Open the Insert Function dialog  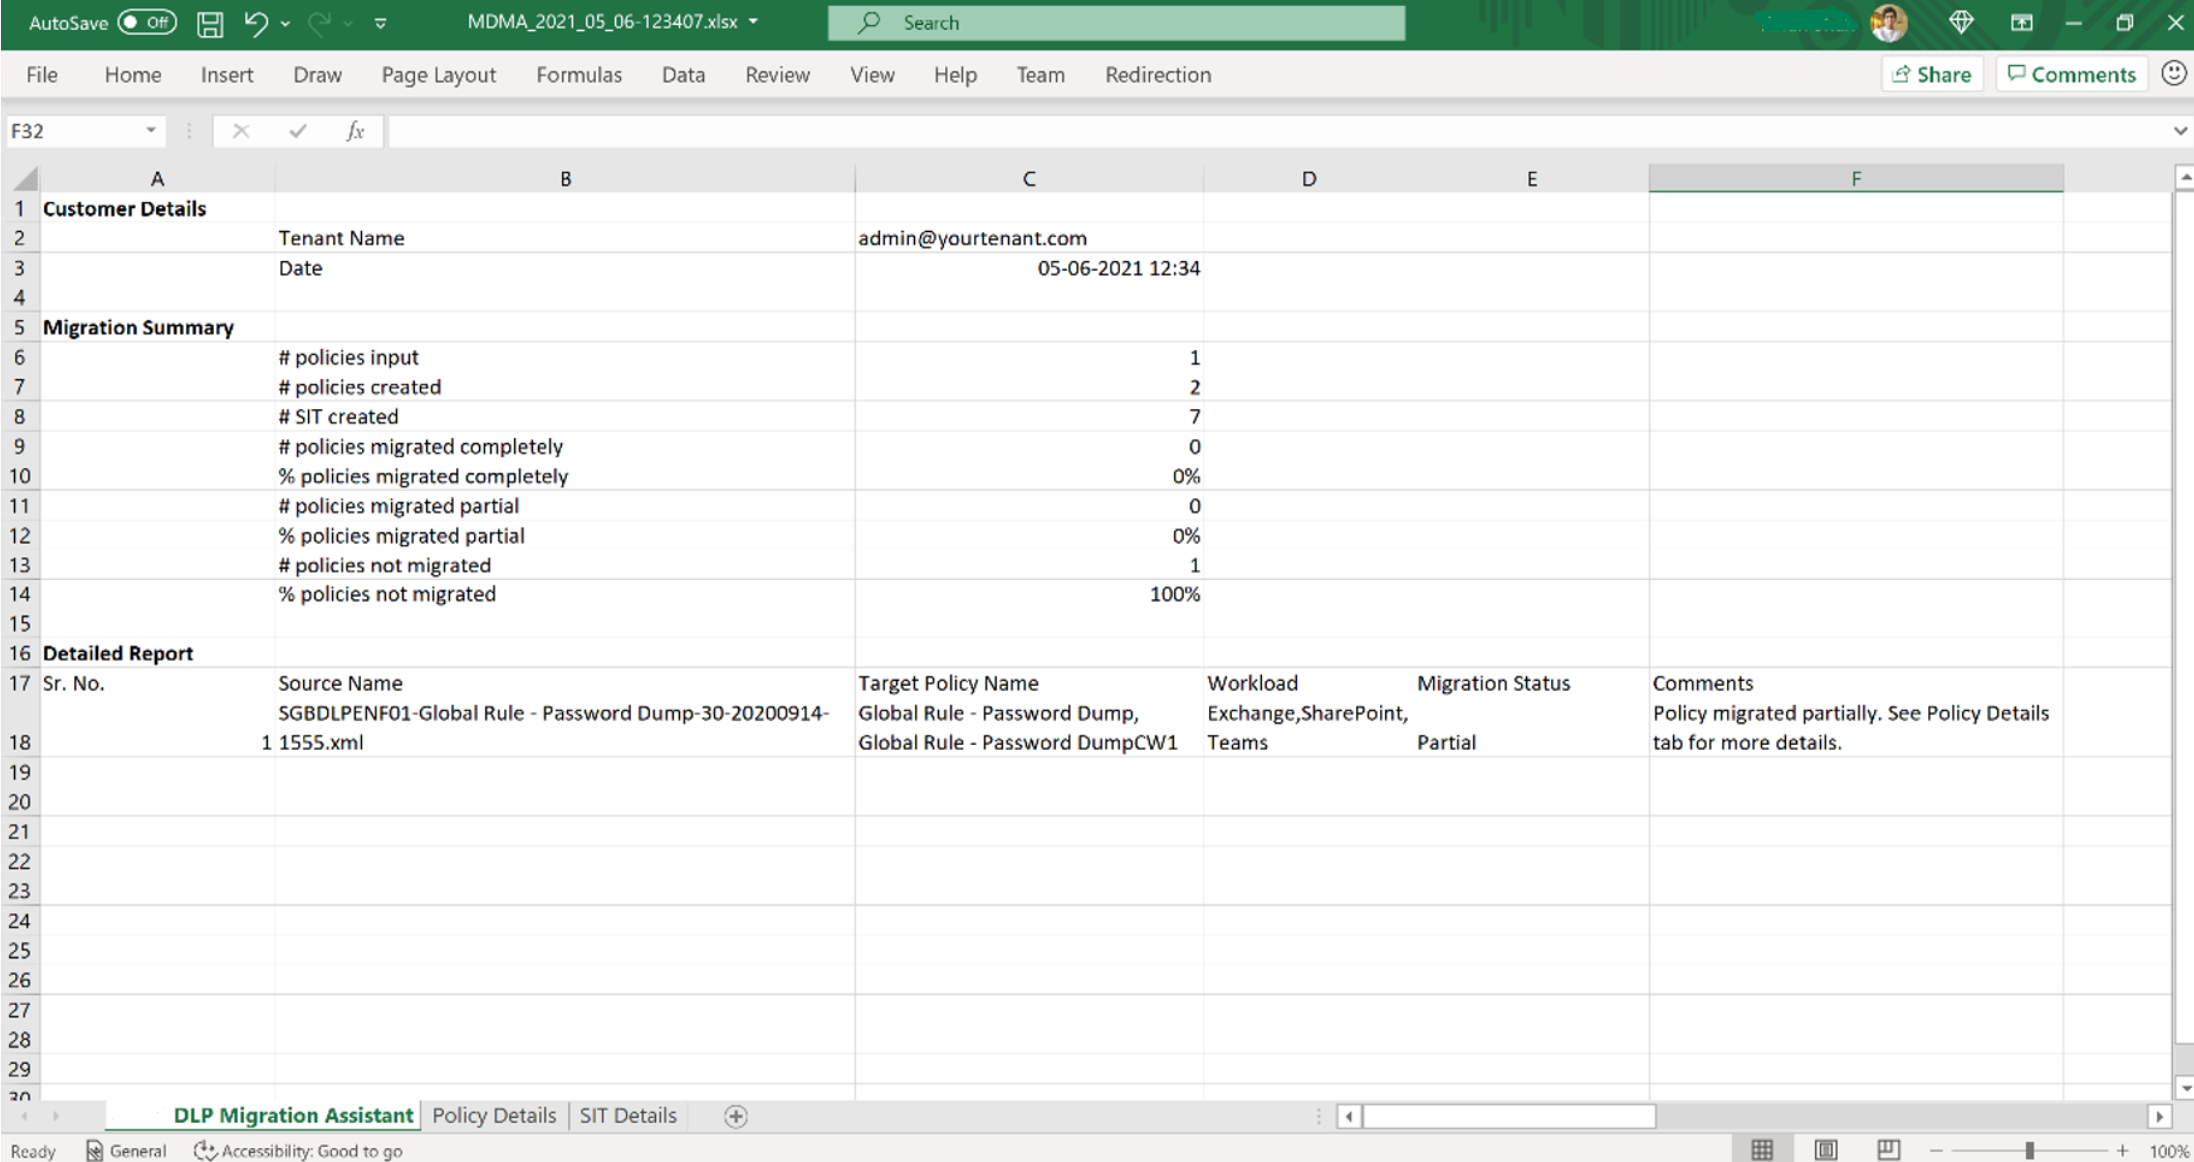click(355, 130)
